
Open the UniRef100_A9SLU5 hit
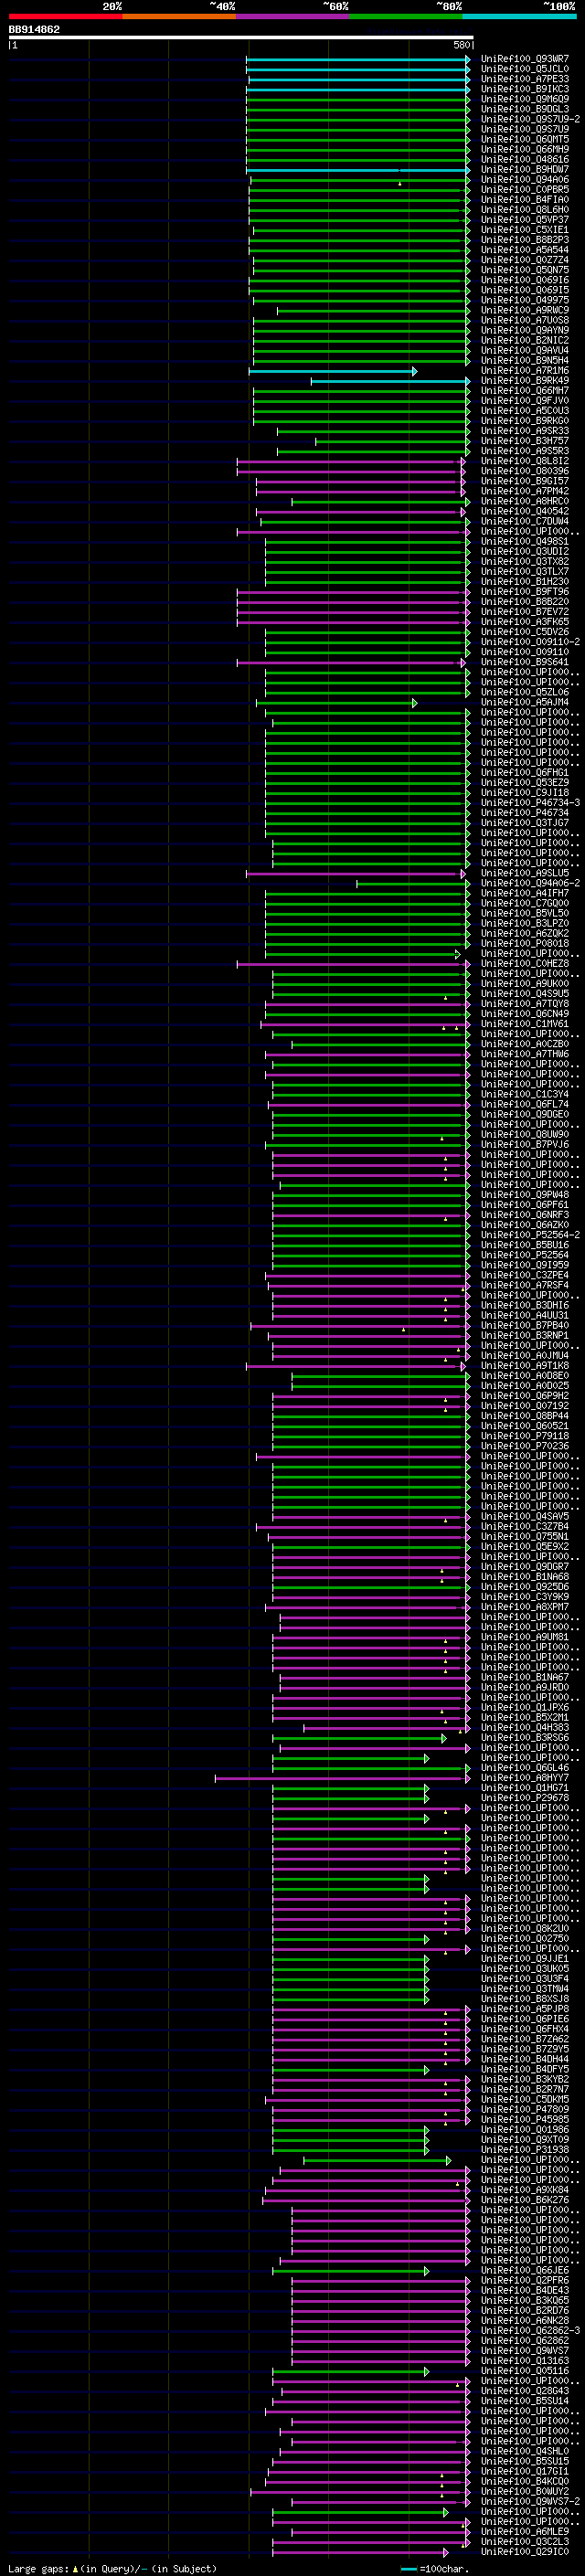[x=524, y=873]
